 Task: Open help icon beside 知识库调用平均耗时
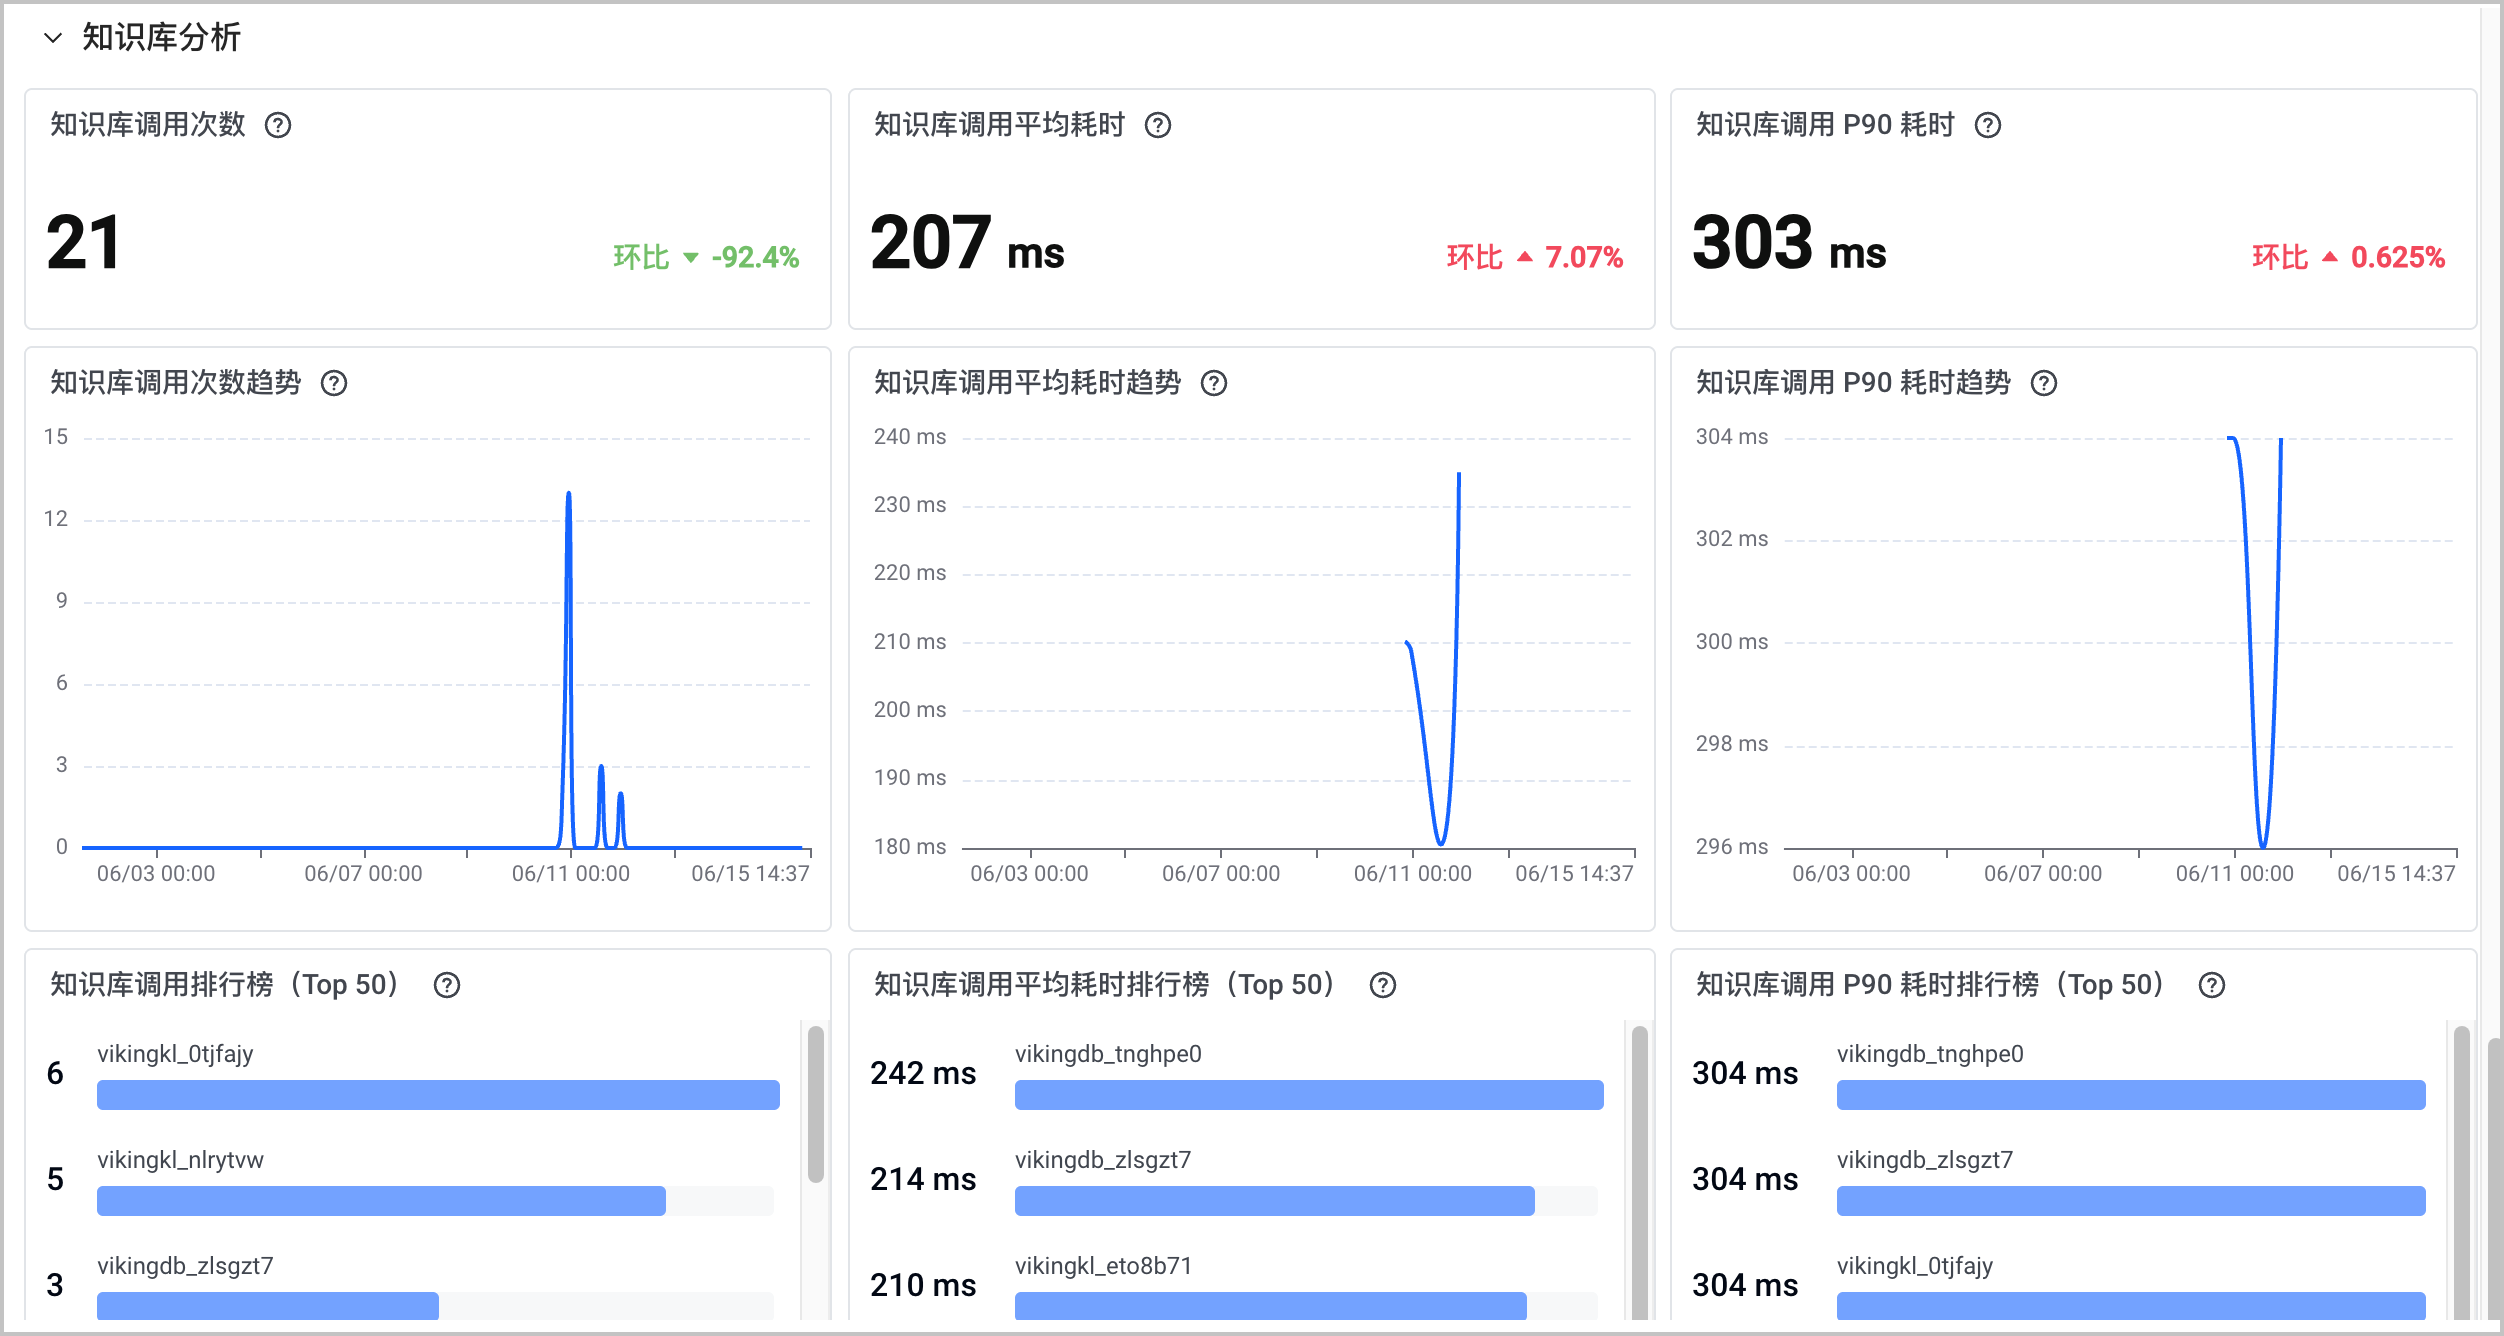[x=1158, y=125]
